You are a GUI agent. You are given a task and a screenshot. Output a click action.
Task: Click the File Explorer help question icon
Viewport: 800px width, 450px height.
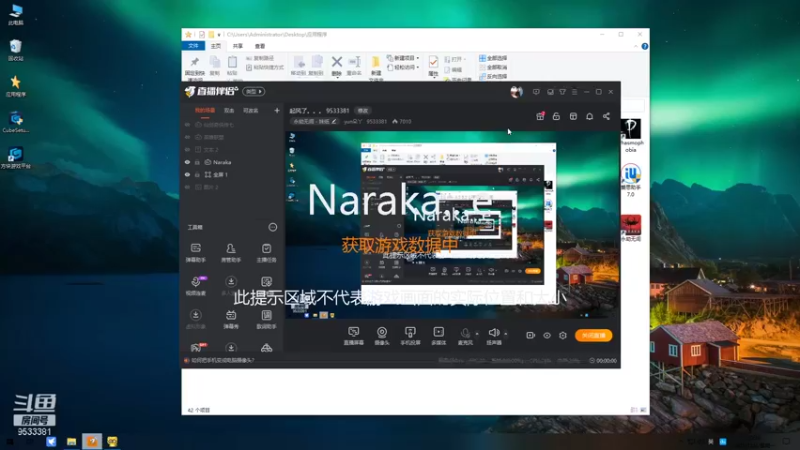(x=645, y=46)
